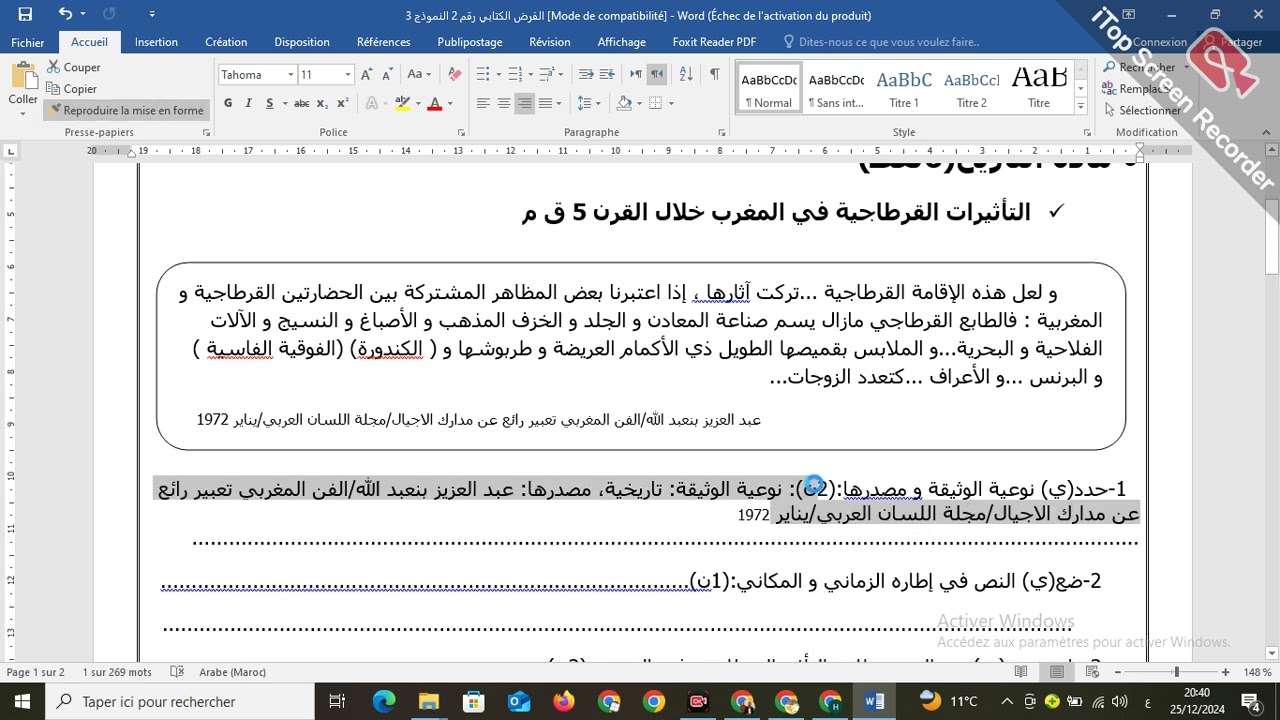This screenshot has height=720, width=1280.
Task: Open File Explorer from the taskbar
Action: coord(429,702)
